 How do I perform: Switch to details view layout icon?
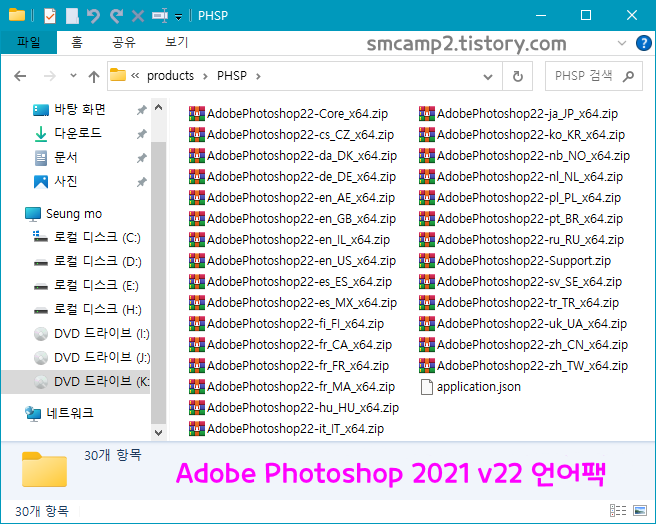point(618,511)
